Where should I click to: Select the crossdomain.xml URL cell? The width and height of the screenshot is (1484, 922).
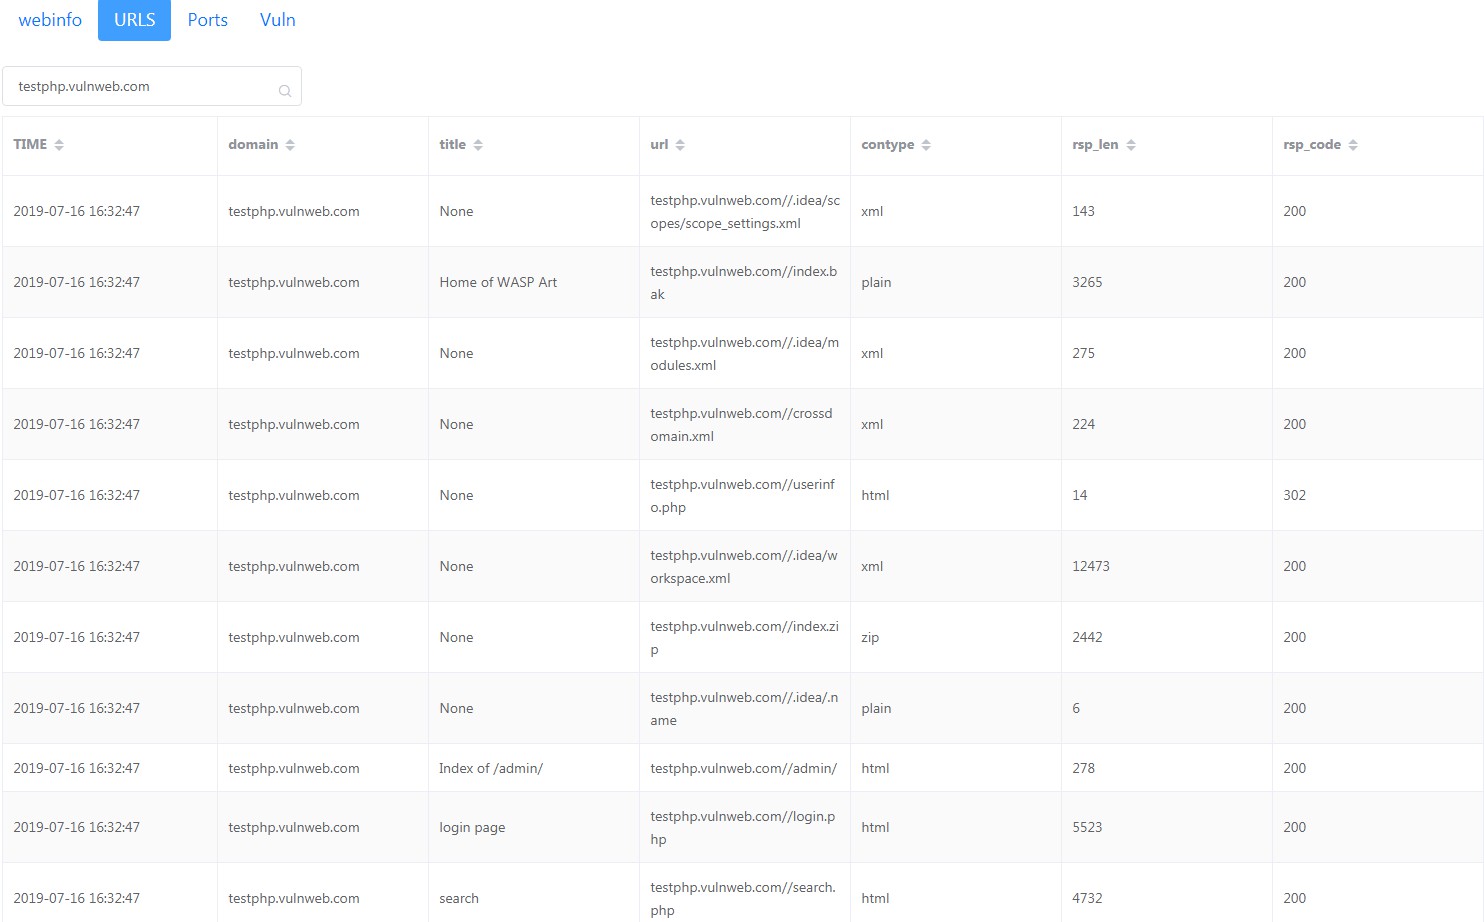(x=745, y=424)
